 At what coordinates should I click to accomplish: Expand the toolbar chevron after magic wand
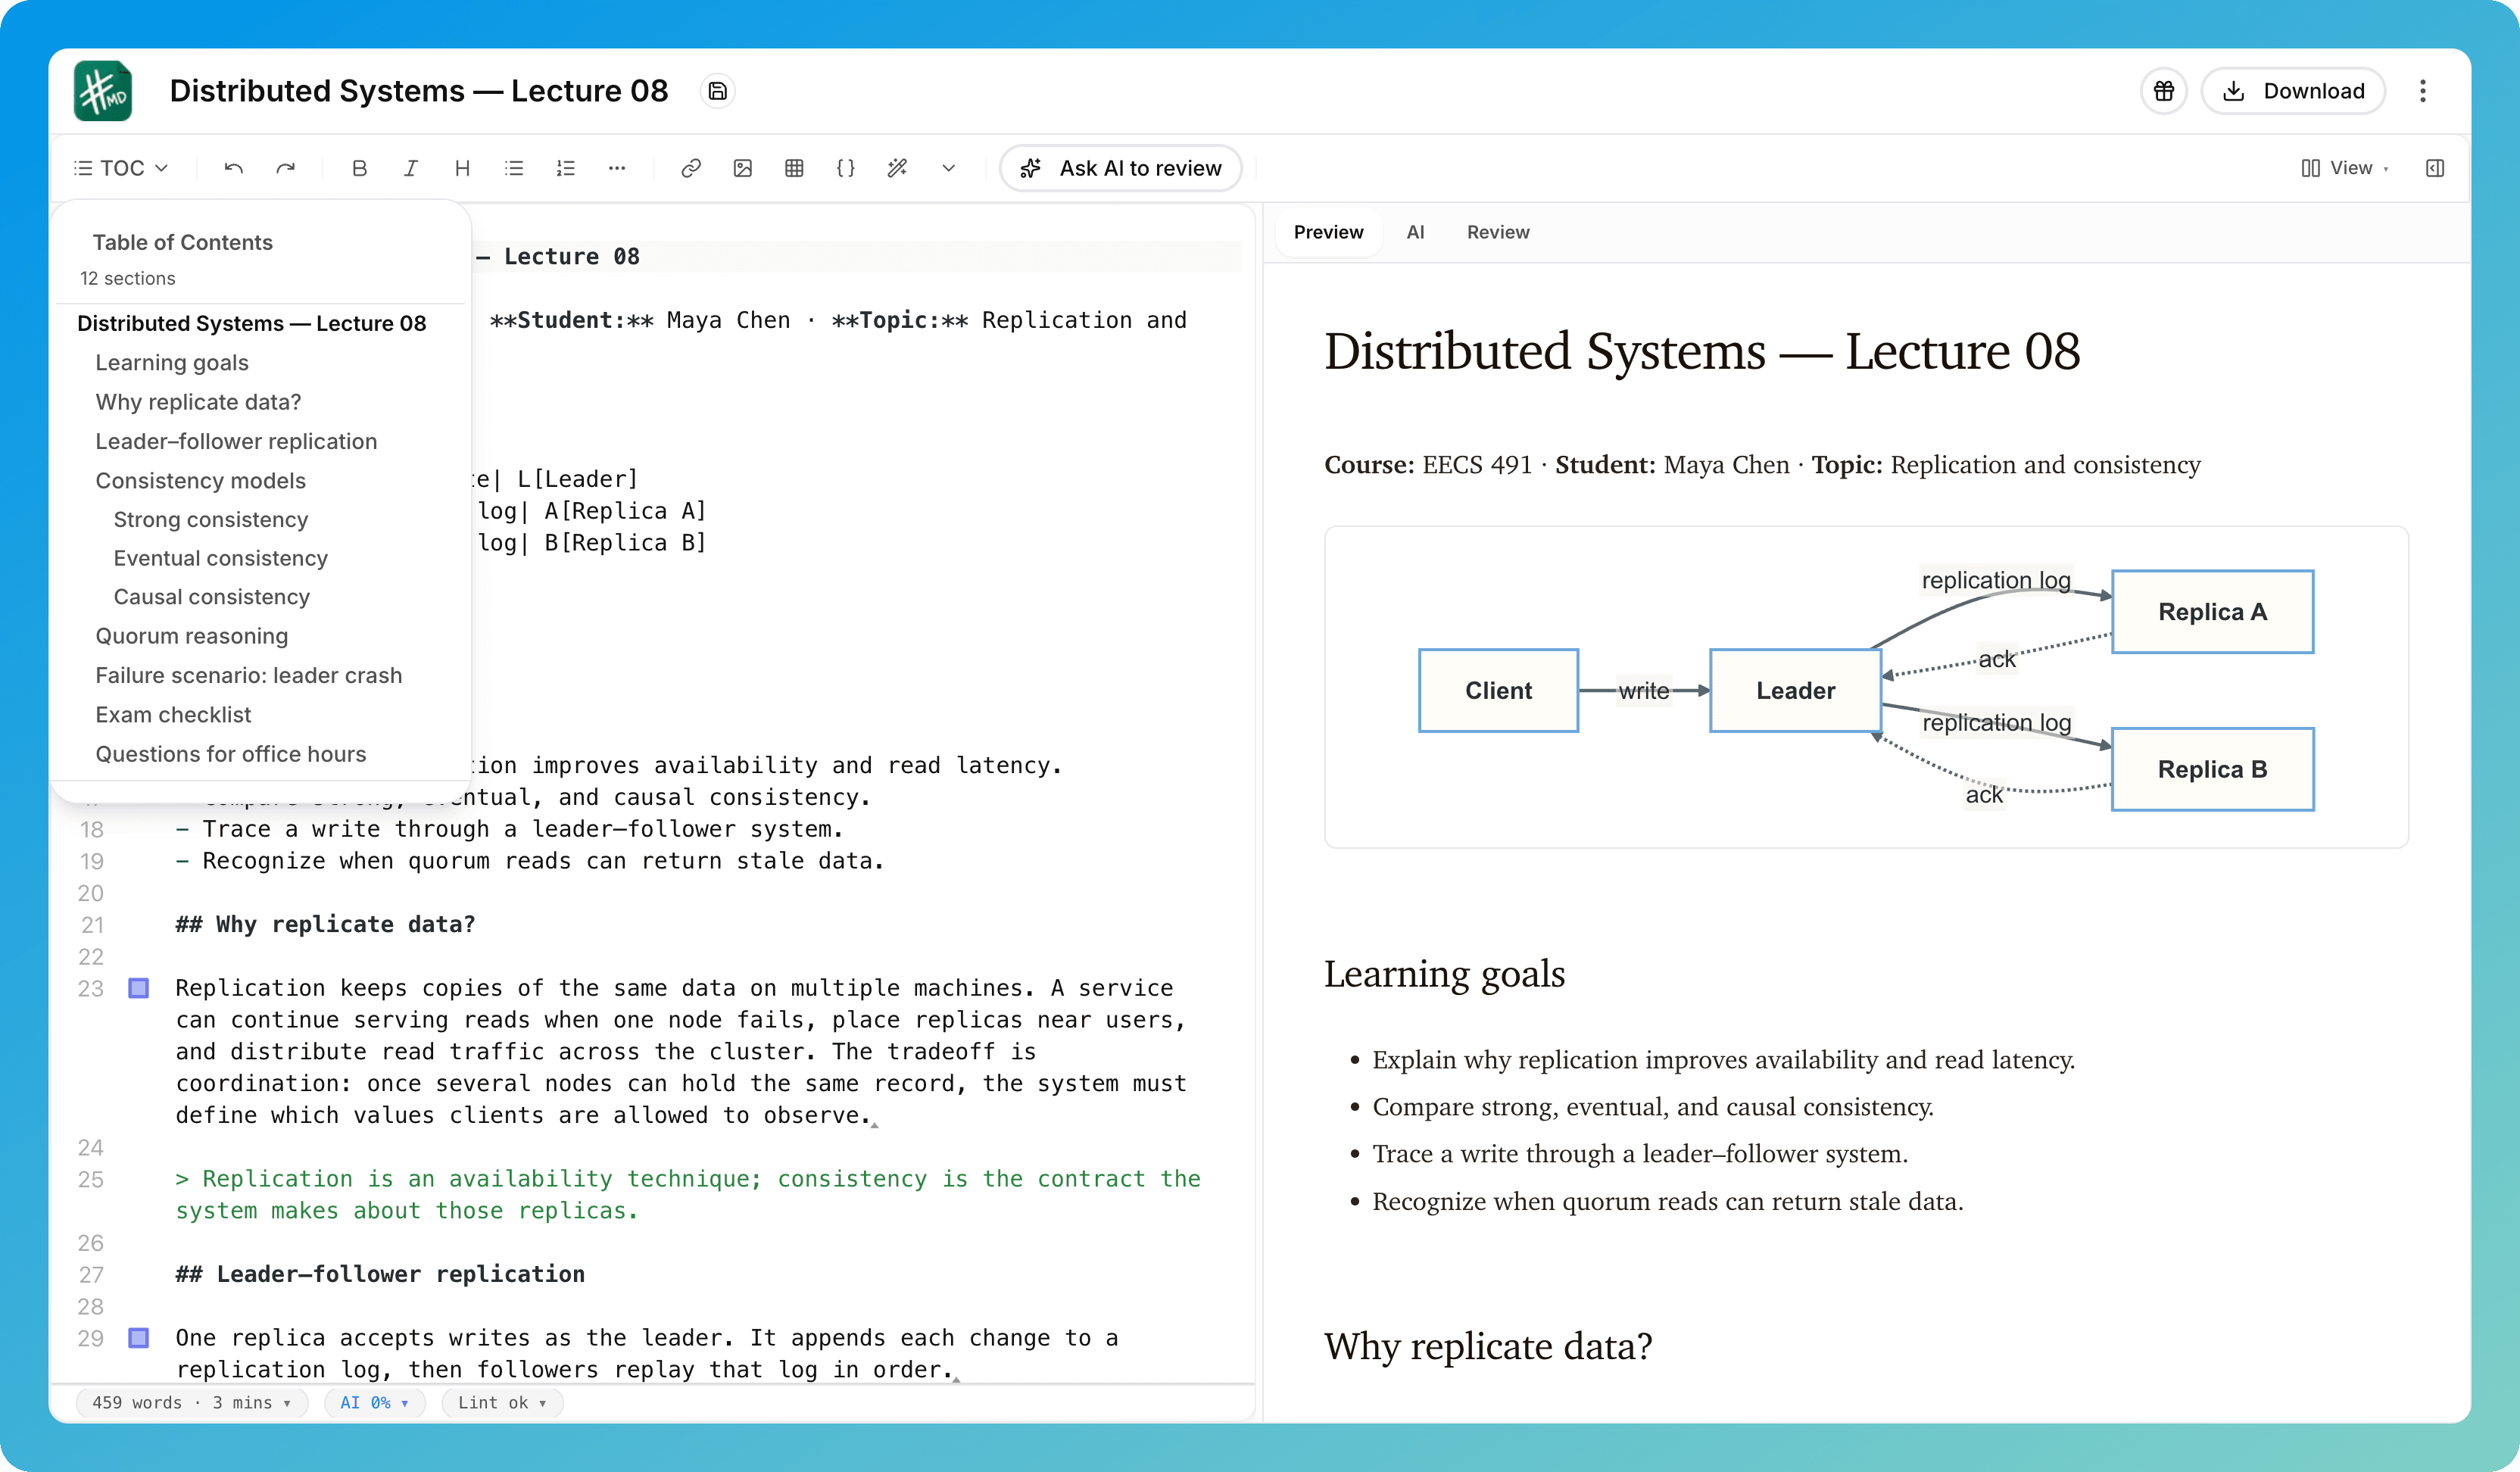point(949,168)
